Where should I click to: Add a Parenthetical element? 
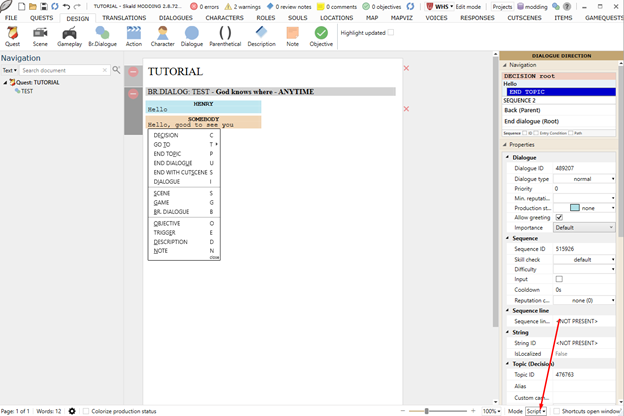coord(225,37)
